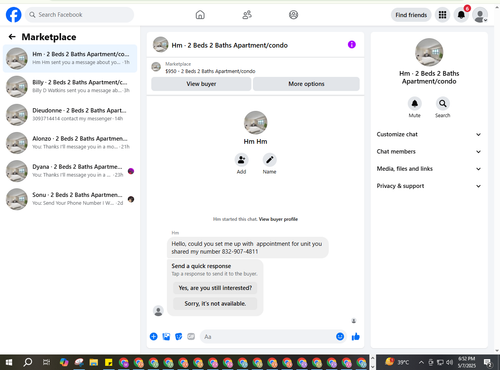Go back from Marketplace with the arrow
Image resolution: width=500 pixels, height=370 pixels.
(x=12, y=37)
